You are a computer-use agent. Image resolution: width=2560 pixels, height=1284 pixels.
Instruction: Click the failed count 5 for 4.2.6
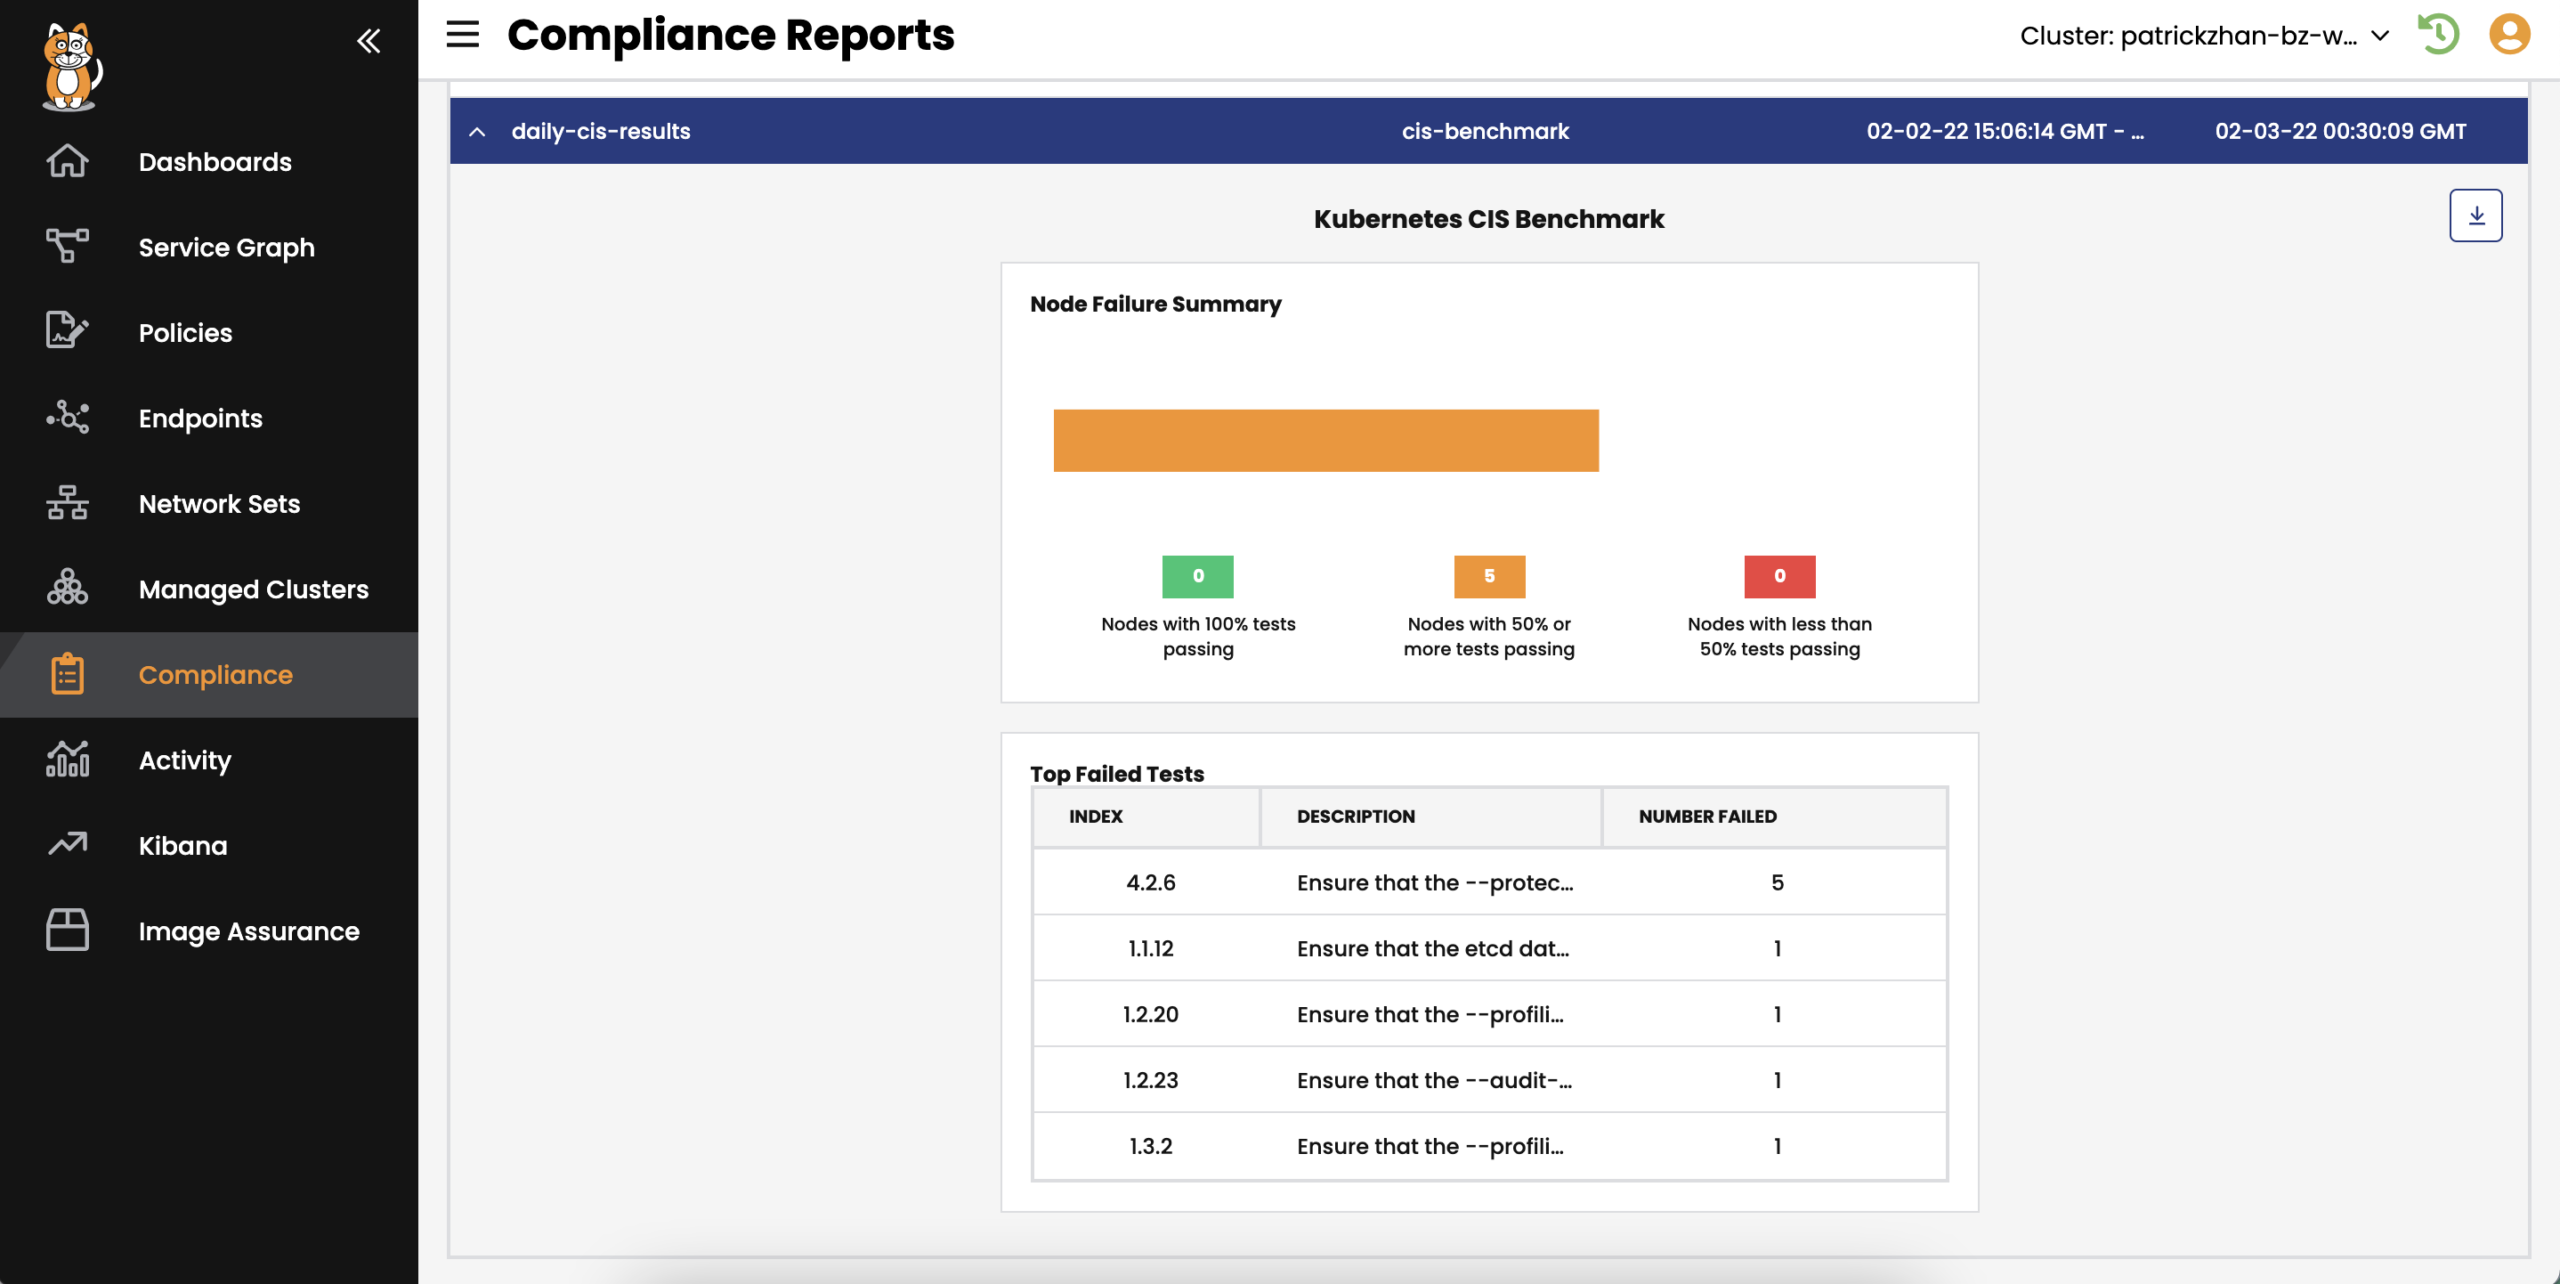pos(1777,882)
